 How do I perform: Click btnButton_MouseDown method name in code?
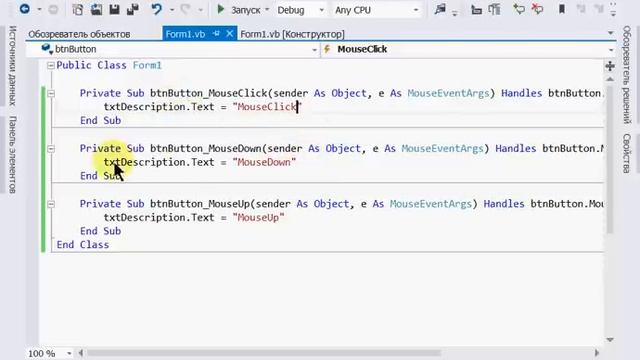click(206, 149)
